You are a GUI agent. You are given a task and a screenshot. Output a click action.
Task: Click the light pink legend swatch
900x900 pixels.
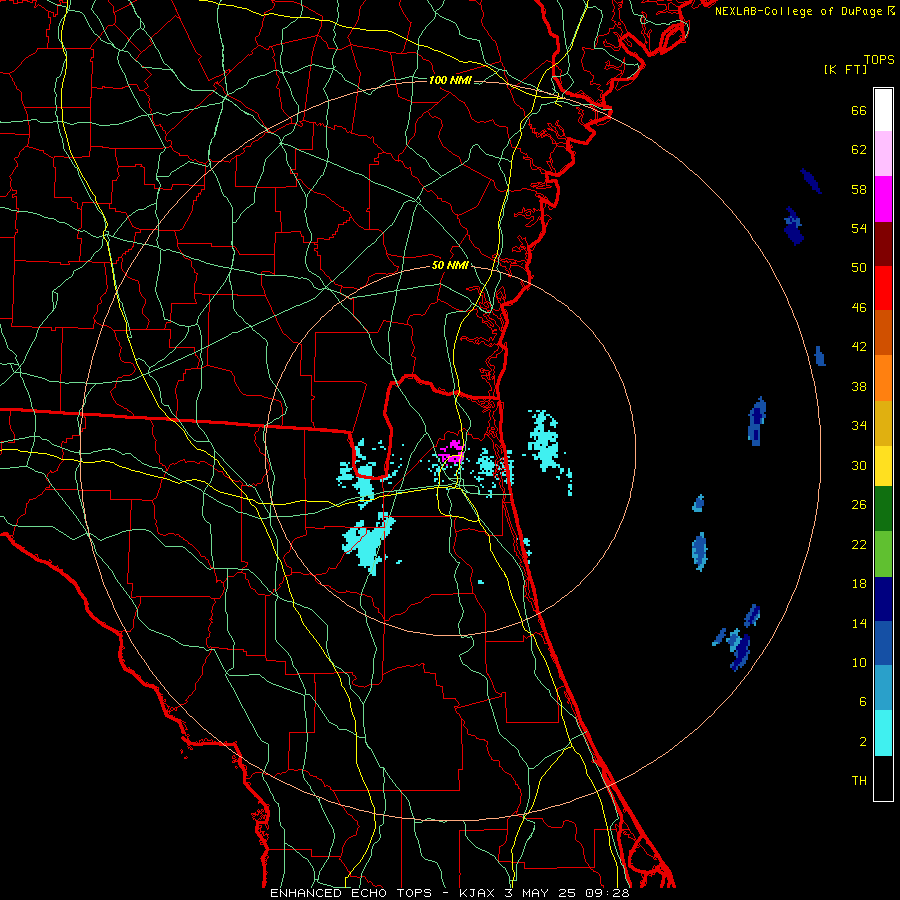pyautogui.click(x=883, y=154)
